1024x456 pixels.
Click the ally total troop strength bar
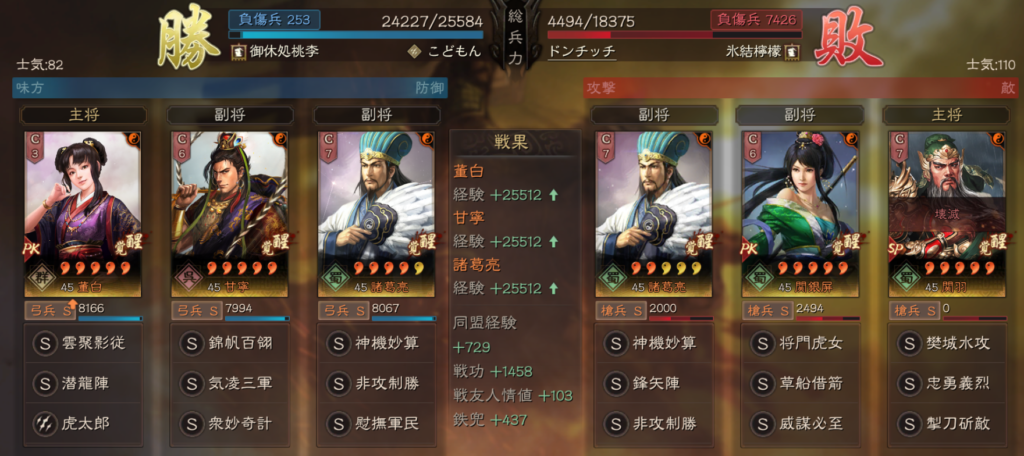click(356, 35)
